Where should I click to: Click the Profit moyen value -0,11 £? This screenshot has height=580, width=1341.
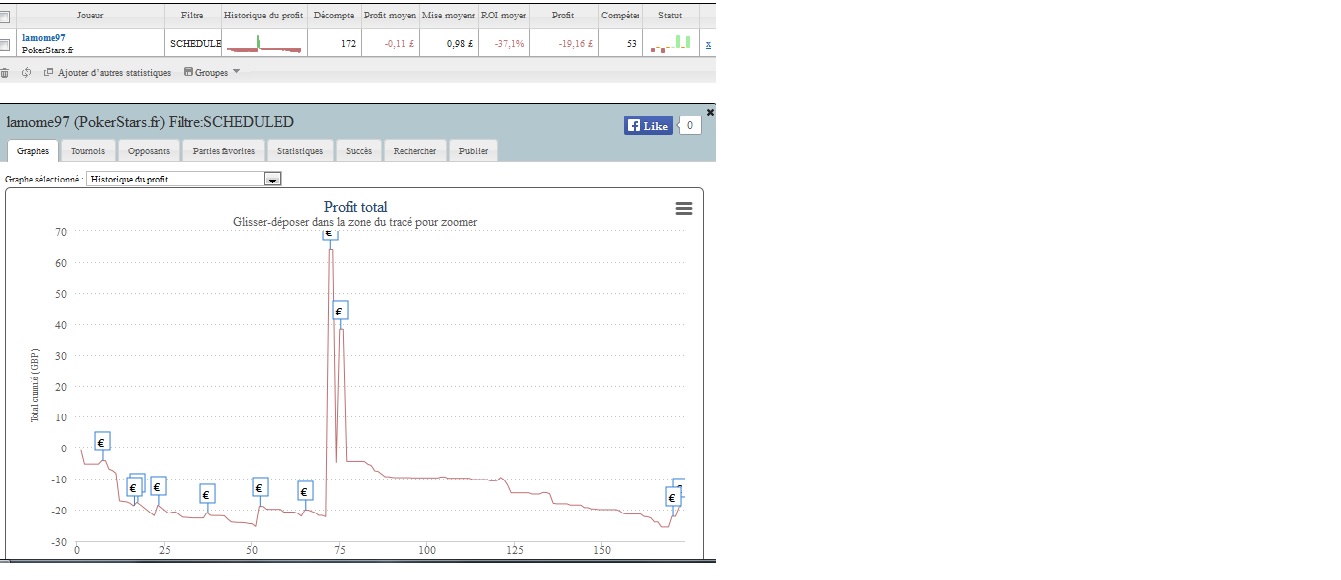pyautogui.click(x=399, y=44)
